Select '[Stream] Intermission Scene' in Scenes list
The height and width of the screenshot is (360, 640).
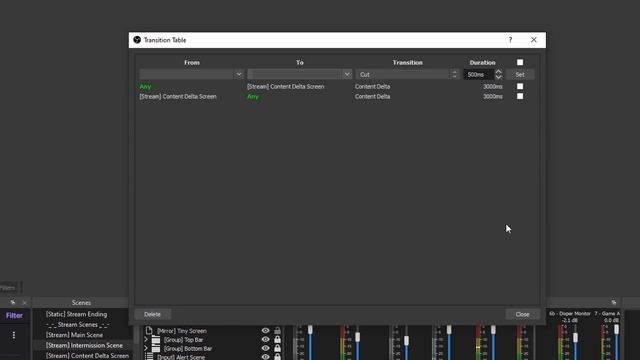84,345
